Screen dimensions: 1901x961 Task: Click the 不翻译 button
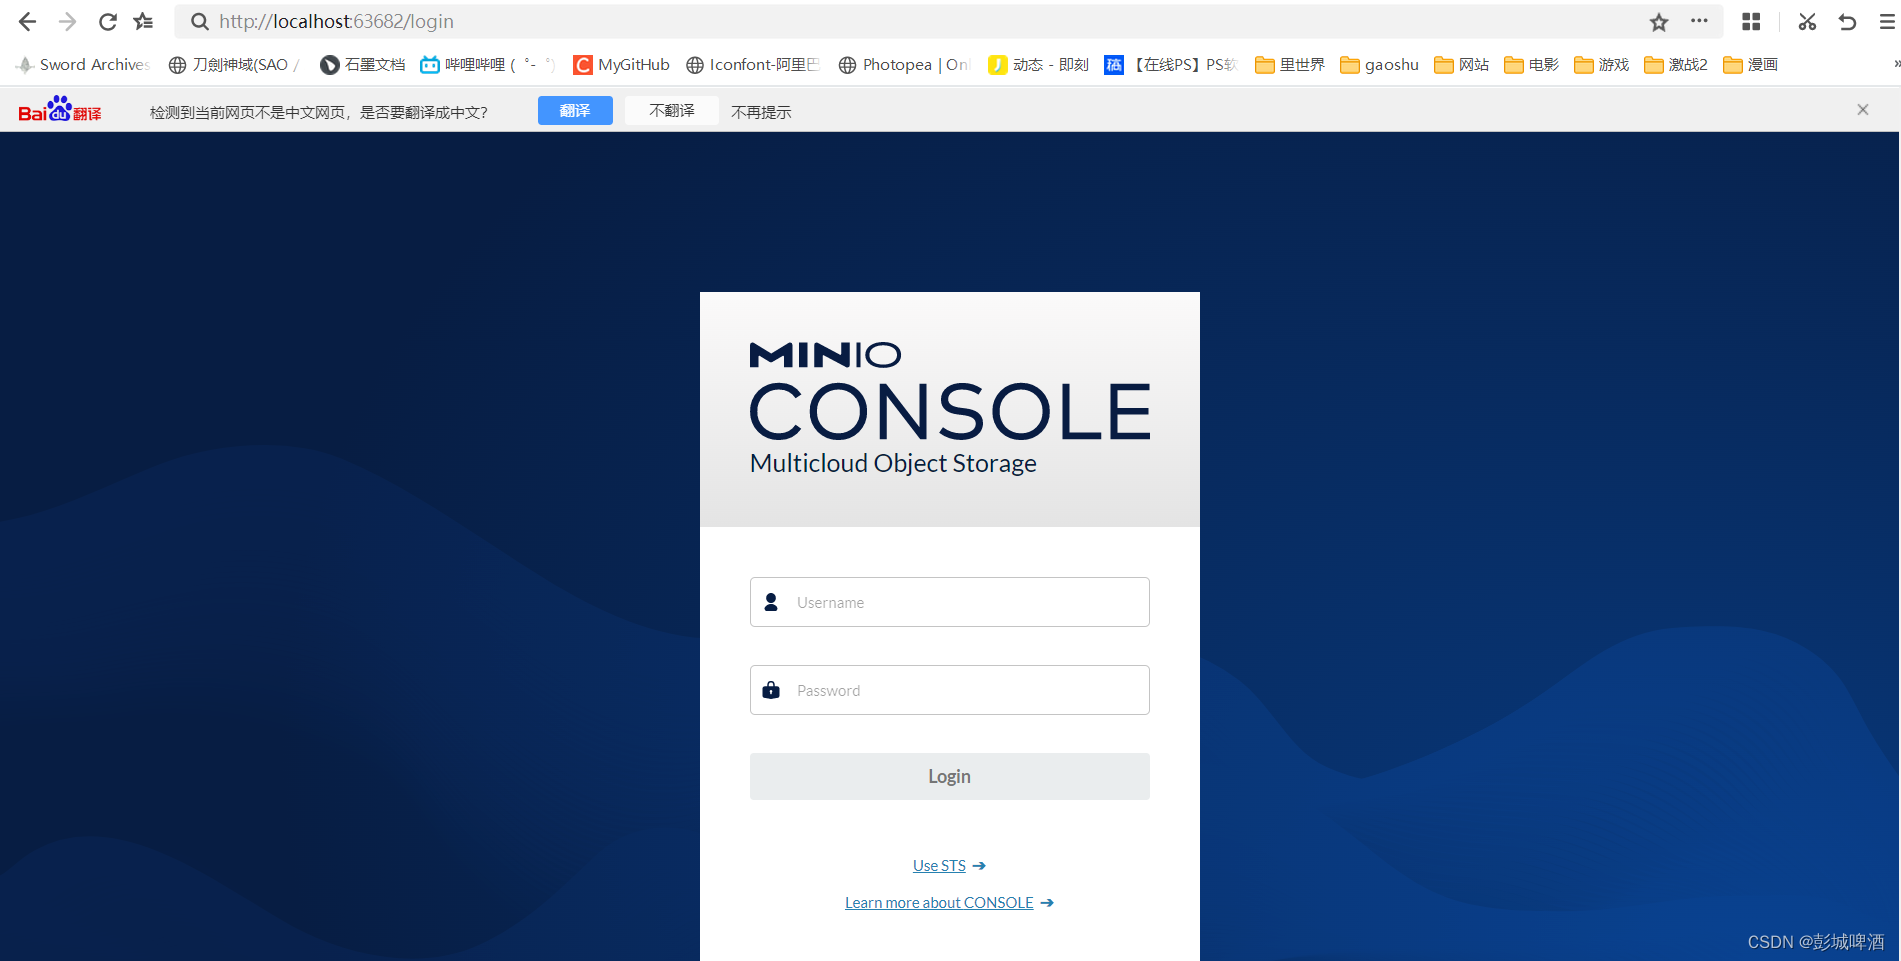(x=672, y=110)
